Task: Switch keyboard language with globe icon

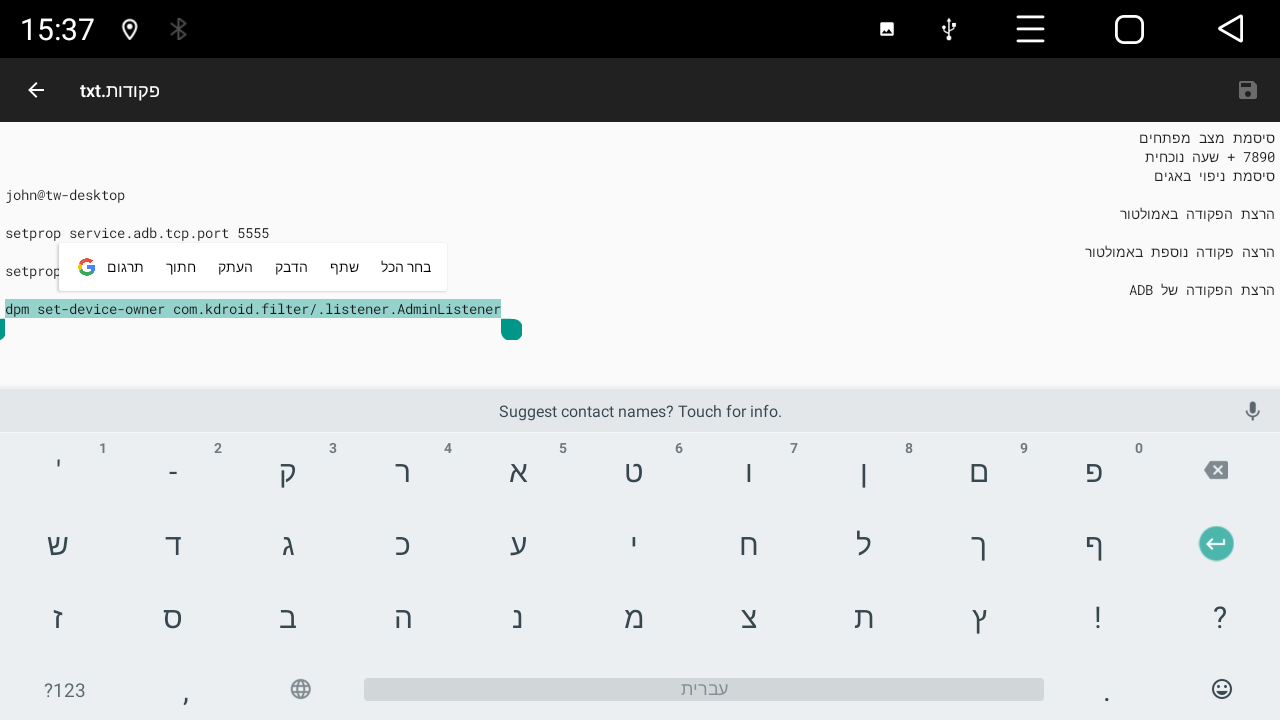Action: [x=301, y=689]
